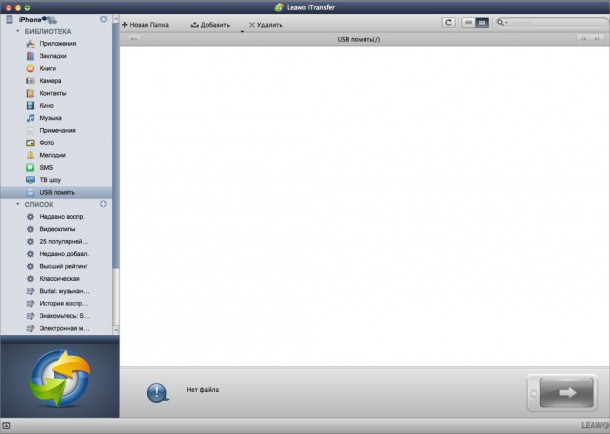The width and height of the screenshot is (610, 434).
Task: Click the Камера camera icon
Action: click(30, 81)
